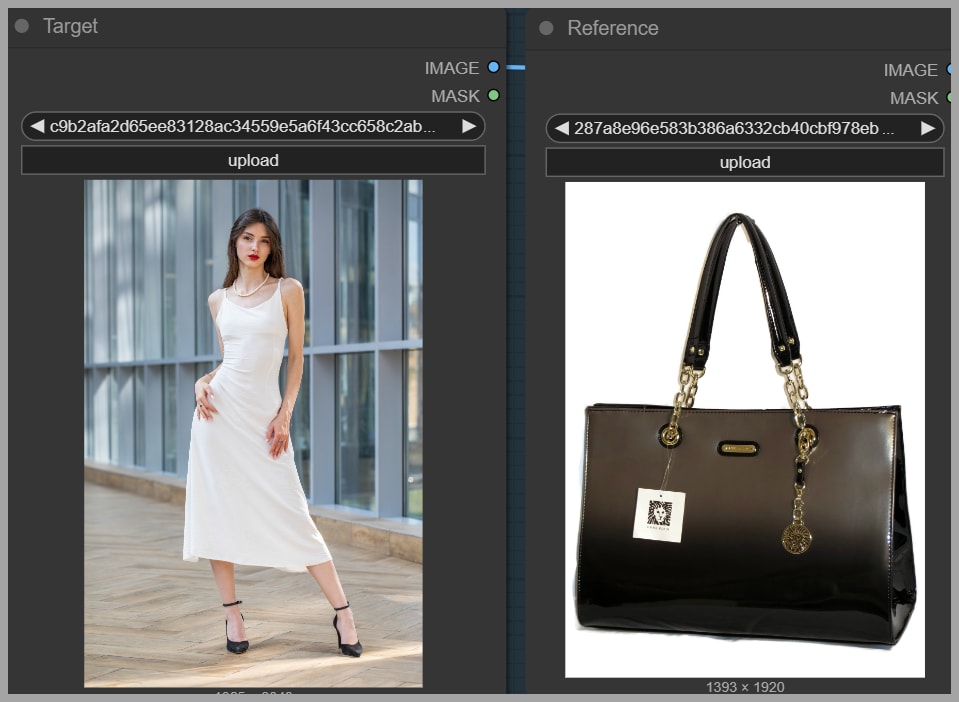
Task: Go to next image file in Target node
Action: (x=468, y=126)
